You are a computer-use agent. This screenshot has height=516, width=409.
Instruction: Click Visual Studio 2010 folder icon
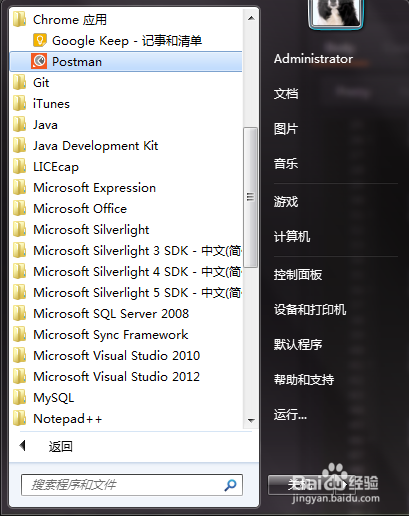click(x=20, y=355)
